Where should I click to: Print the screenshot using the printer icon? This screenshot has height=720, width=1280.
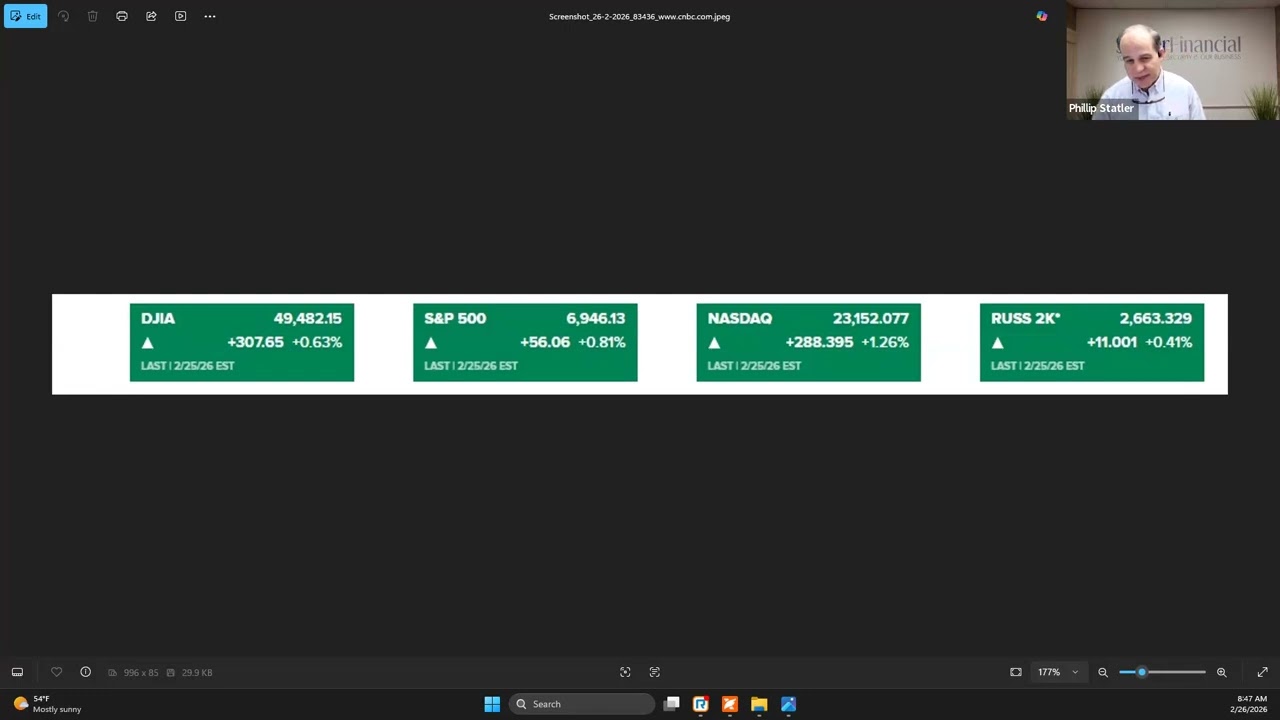[122, 16]
